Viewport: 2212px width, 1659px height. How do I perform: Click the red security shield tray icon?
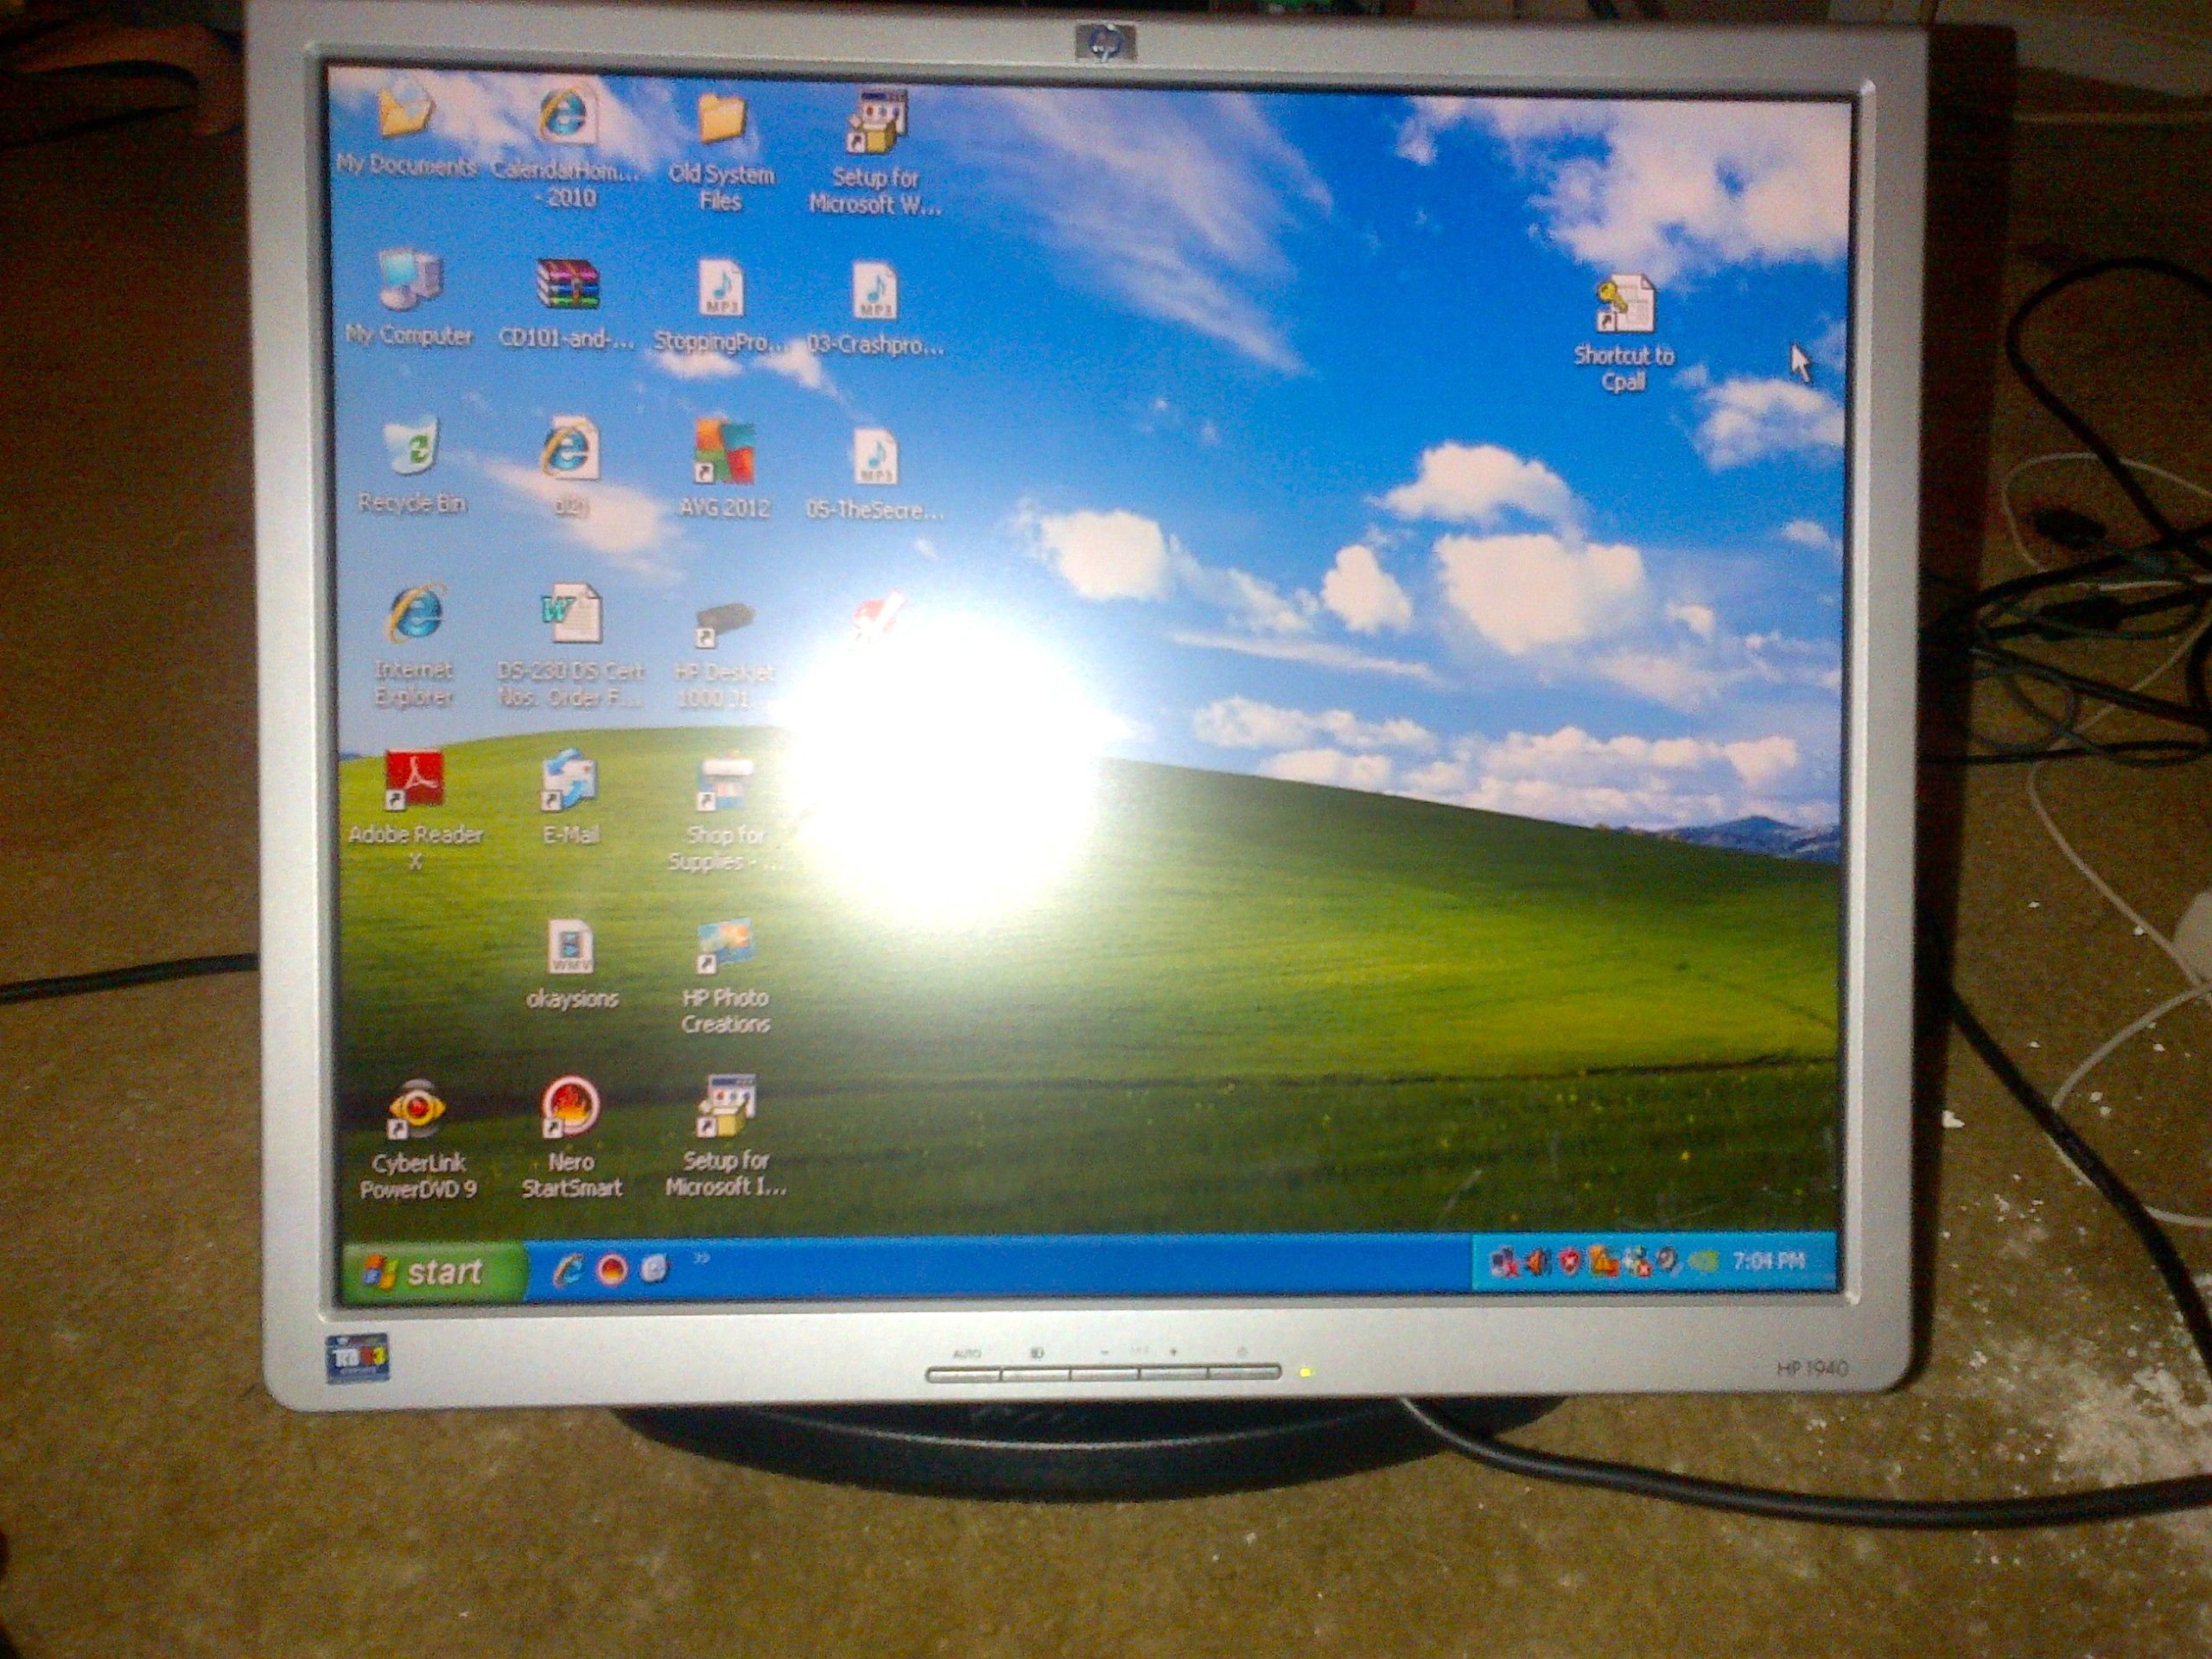click(x=1570, y=1264)
